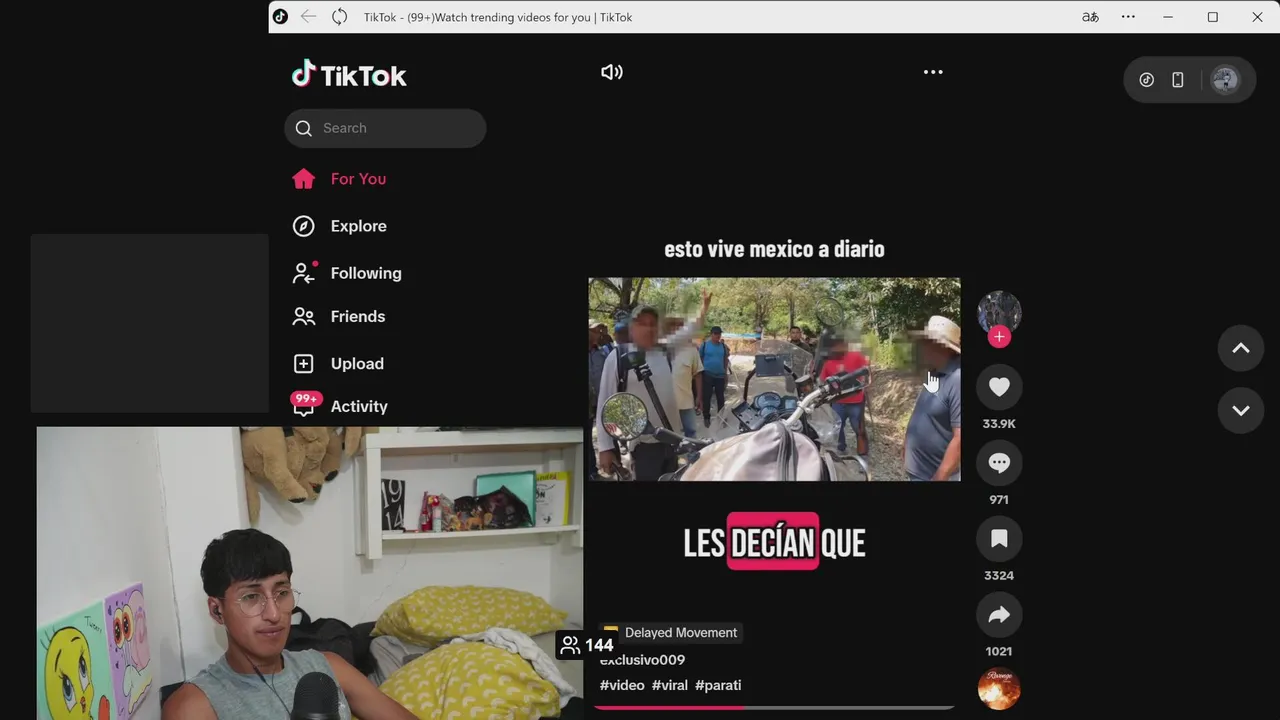Open the #video hashtag
This screenshot has height=720, width=1280.
pos(622,685)
